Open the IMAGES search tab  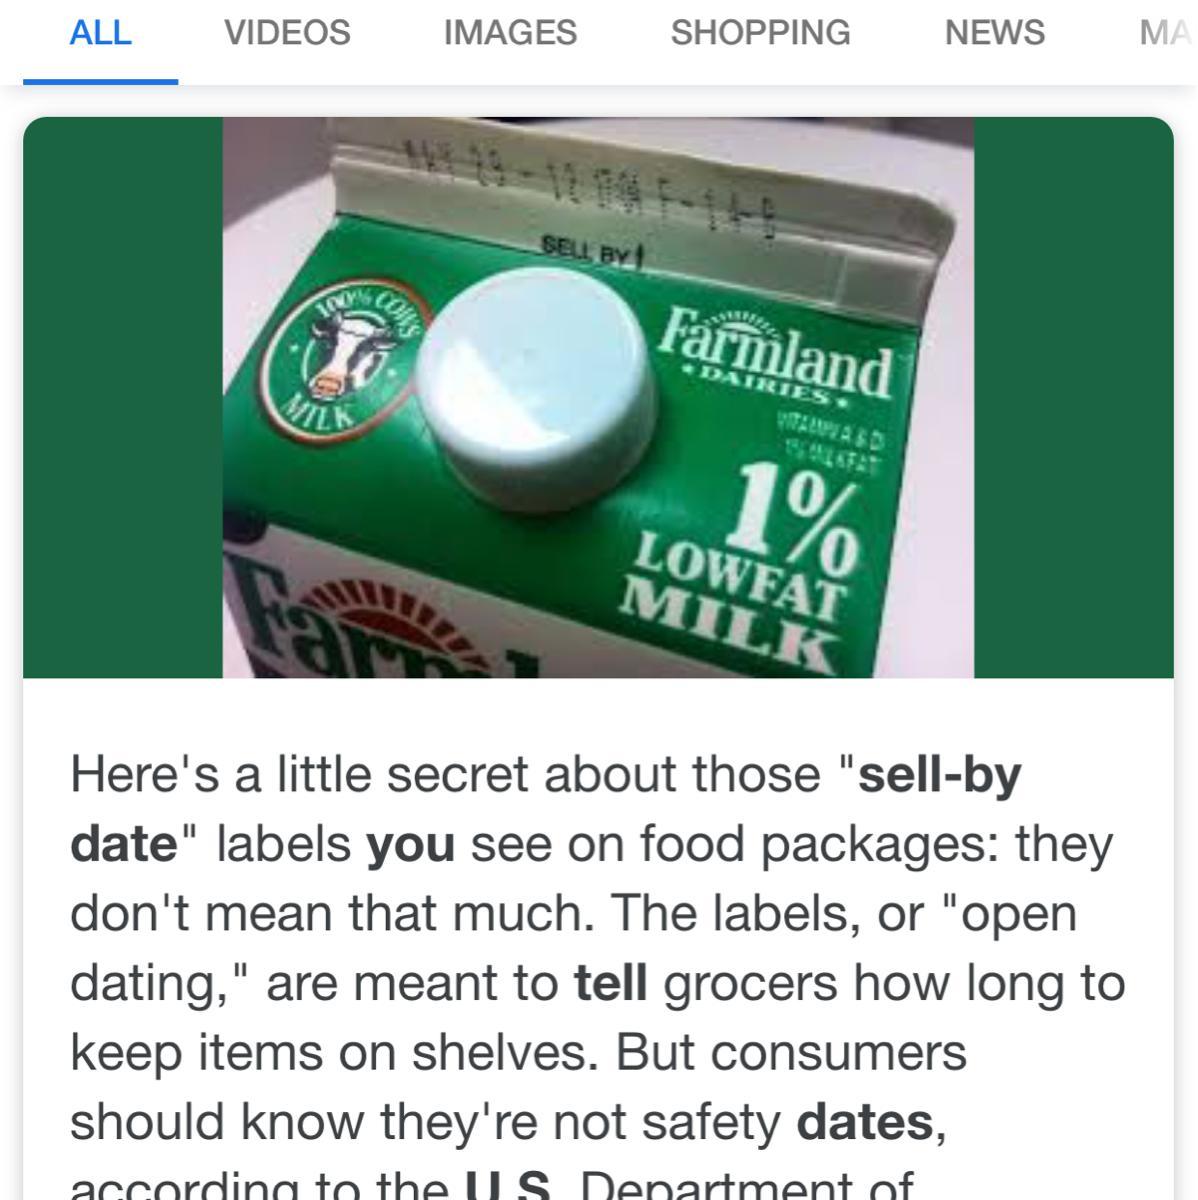pos(510,32)
